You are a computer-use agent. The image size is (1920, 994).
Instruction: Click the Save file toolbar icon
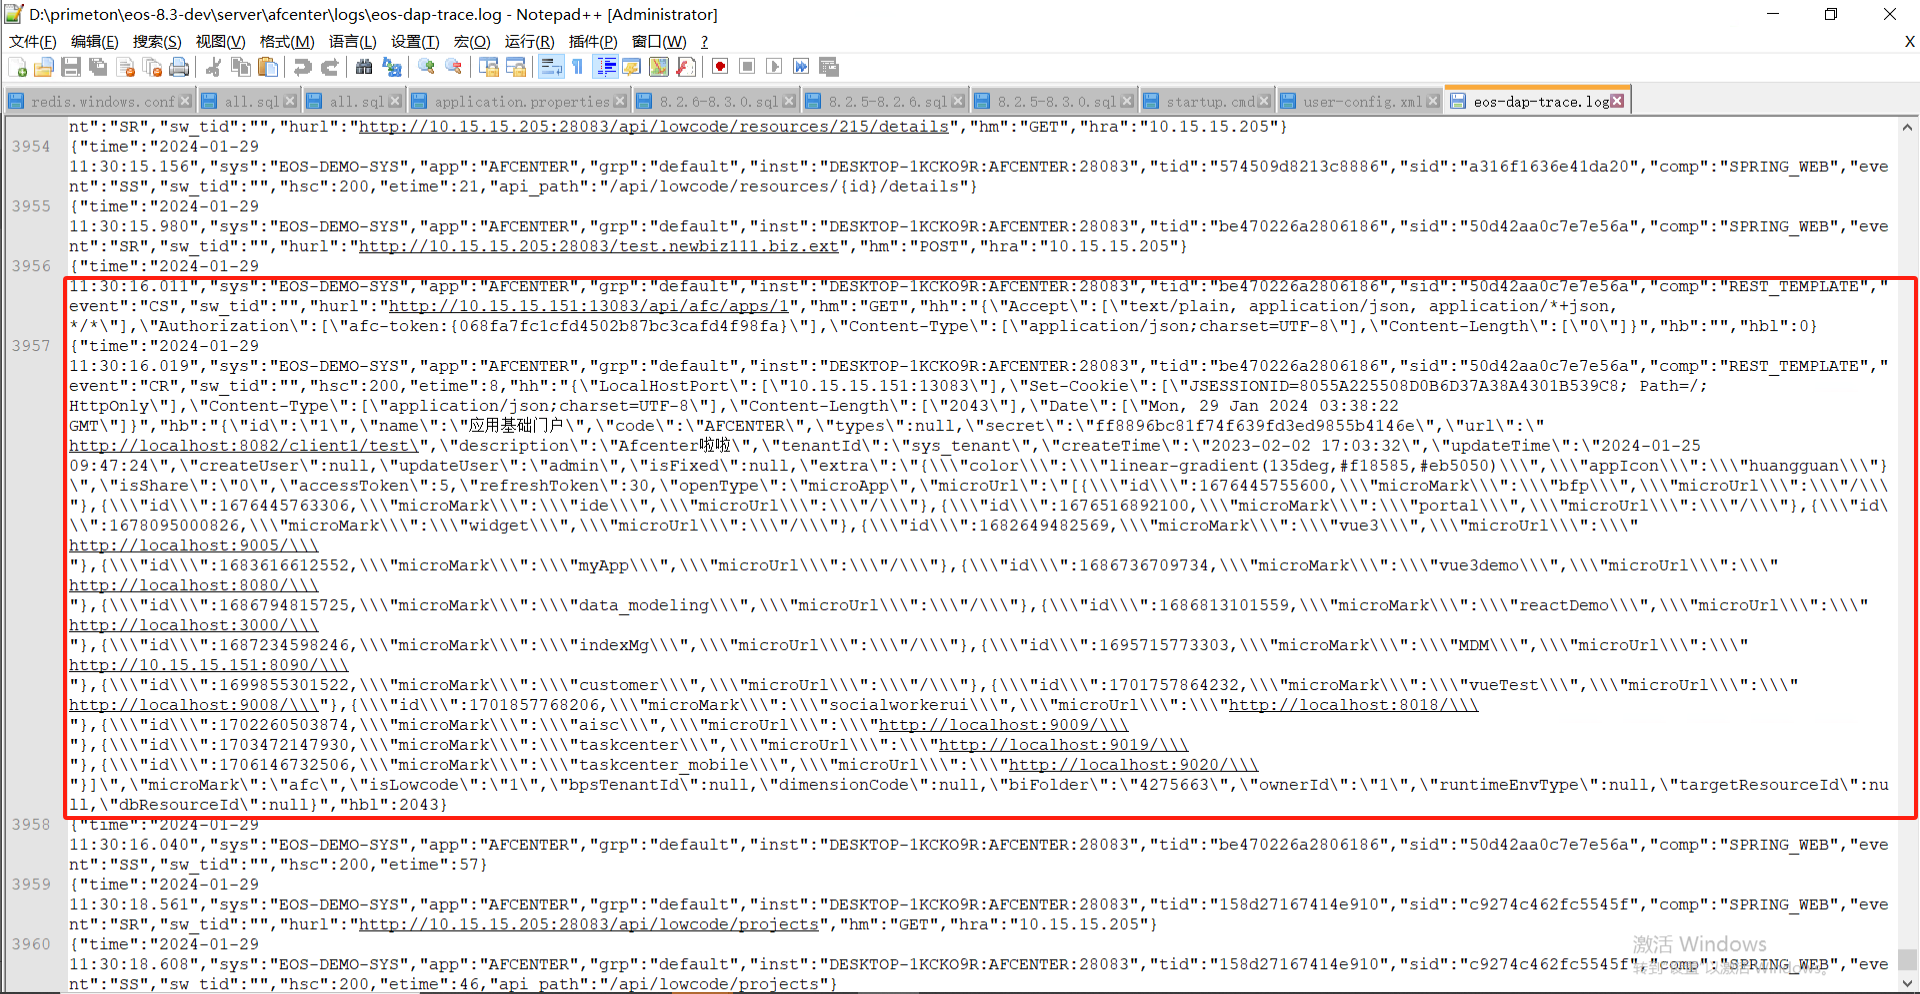click(71, 67)
